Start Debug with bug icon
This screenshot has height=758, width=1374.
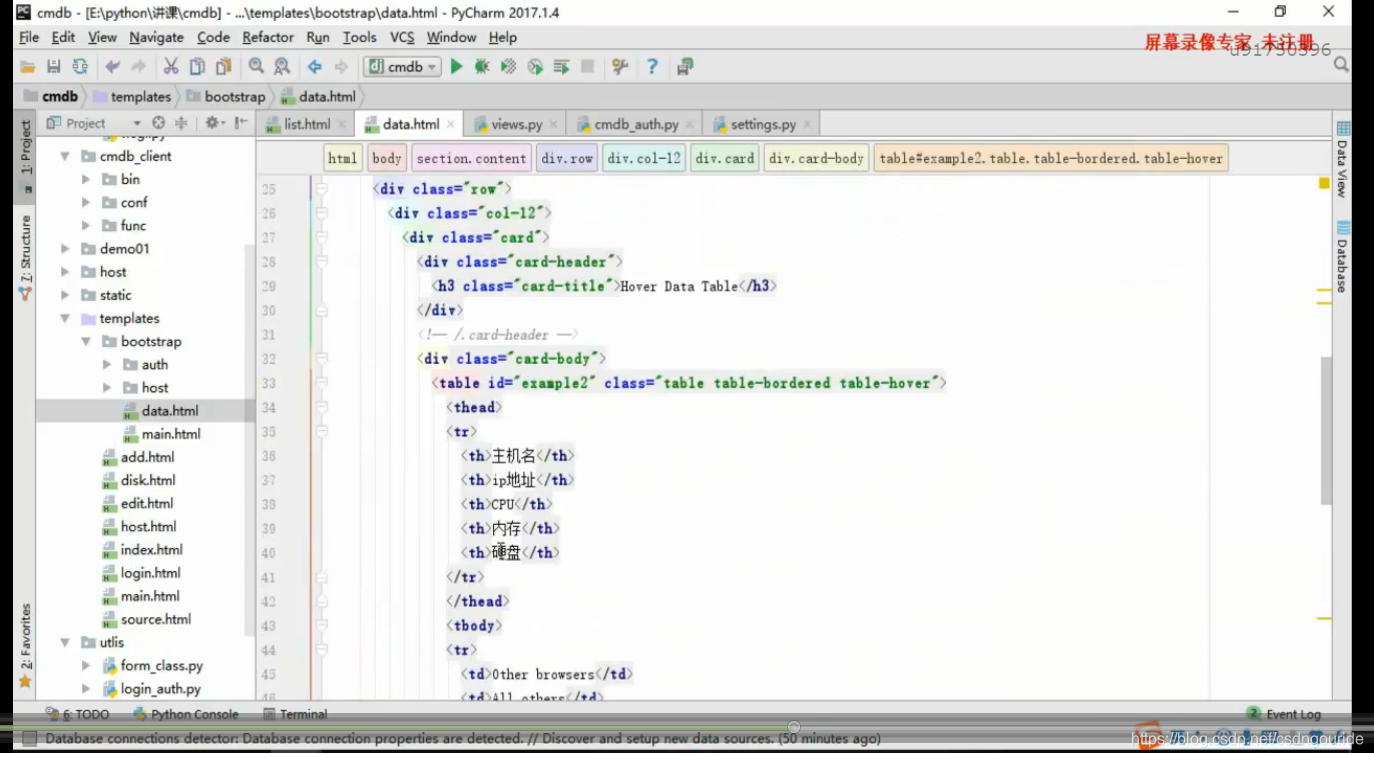tap(482, 66)
